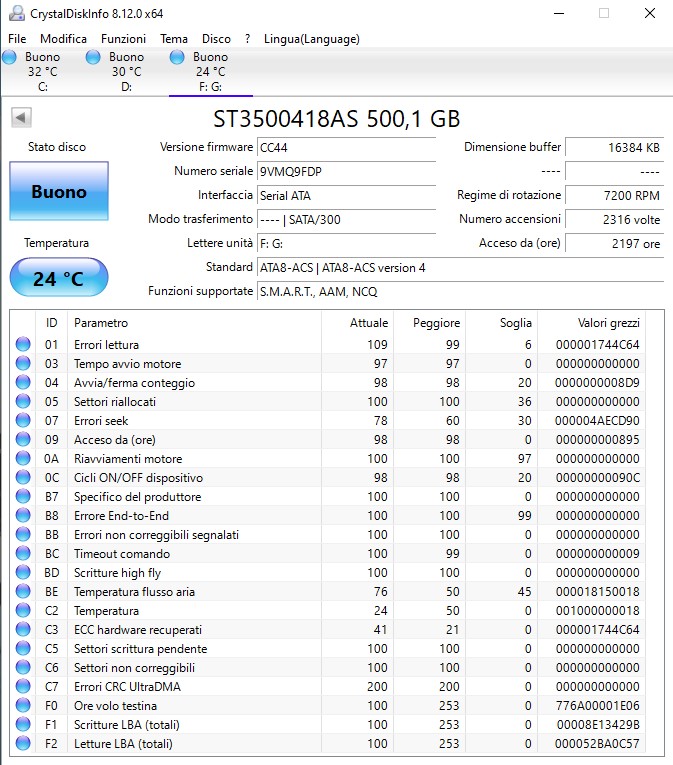
Task: Click raw value 000004AECD90 of Errori seek
Action: click(597, 421)
